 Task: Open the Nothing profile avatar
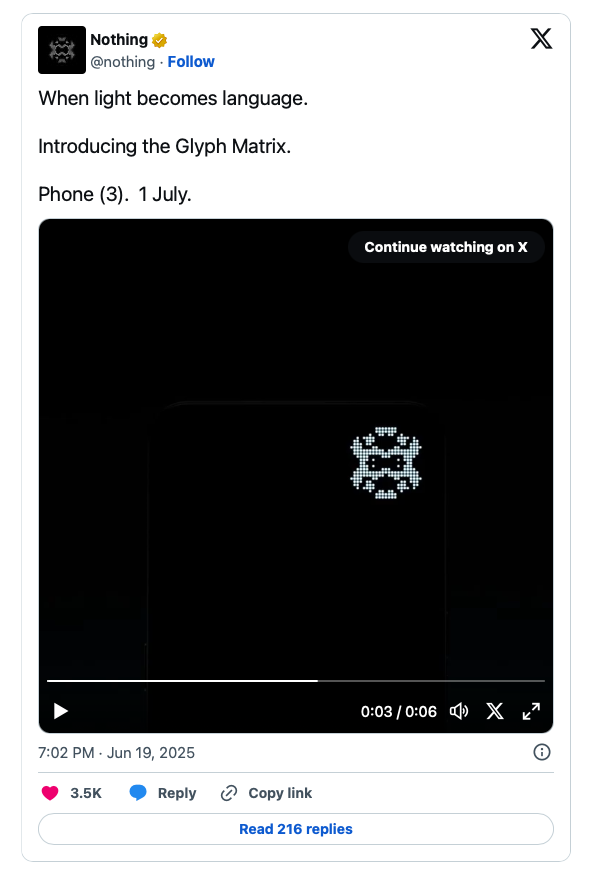pos(62,50)
